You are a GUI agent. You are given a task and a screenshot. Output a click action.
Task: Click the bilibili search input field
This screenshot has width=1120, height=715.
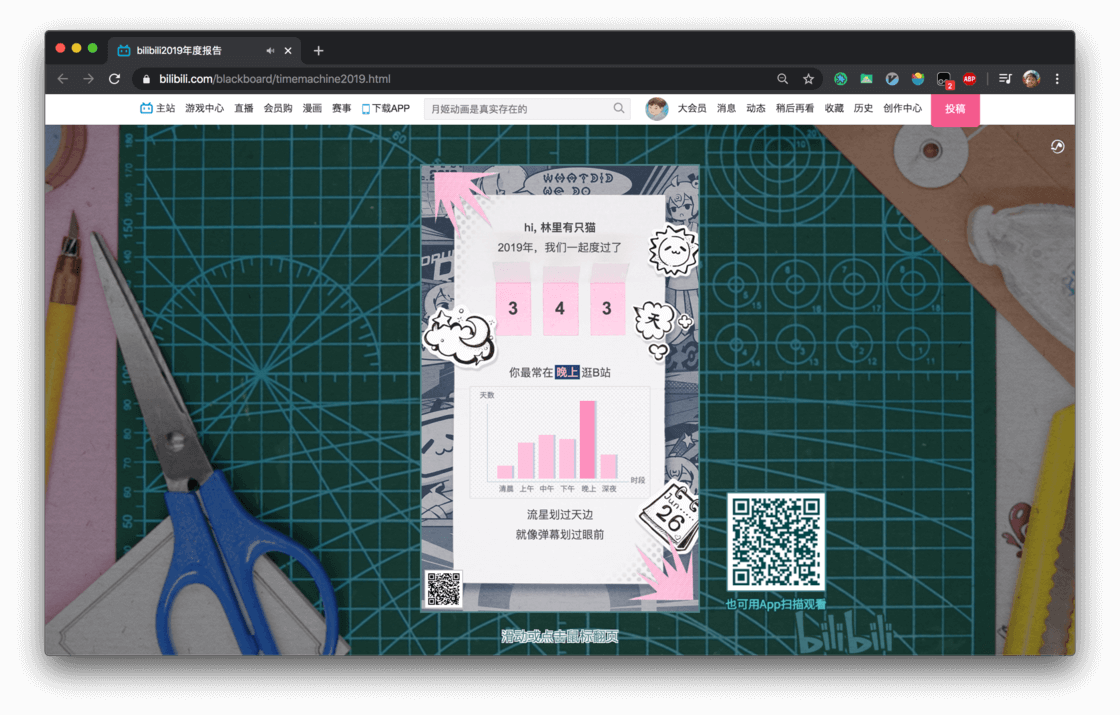(x=519, y=109)
